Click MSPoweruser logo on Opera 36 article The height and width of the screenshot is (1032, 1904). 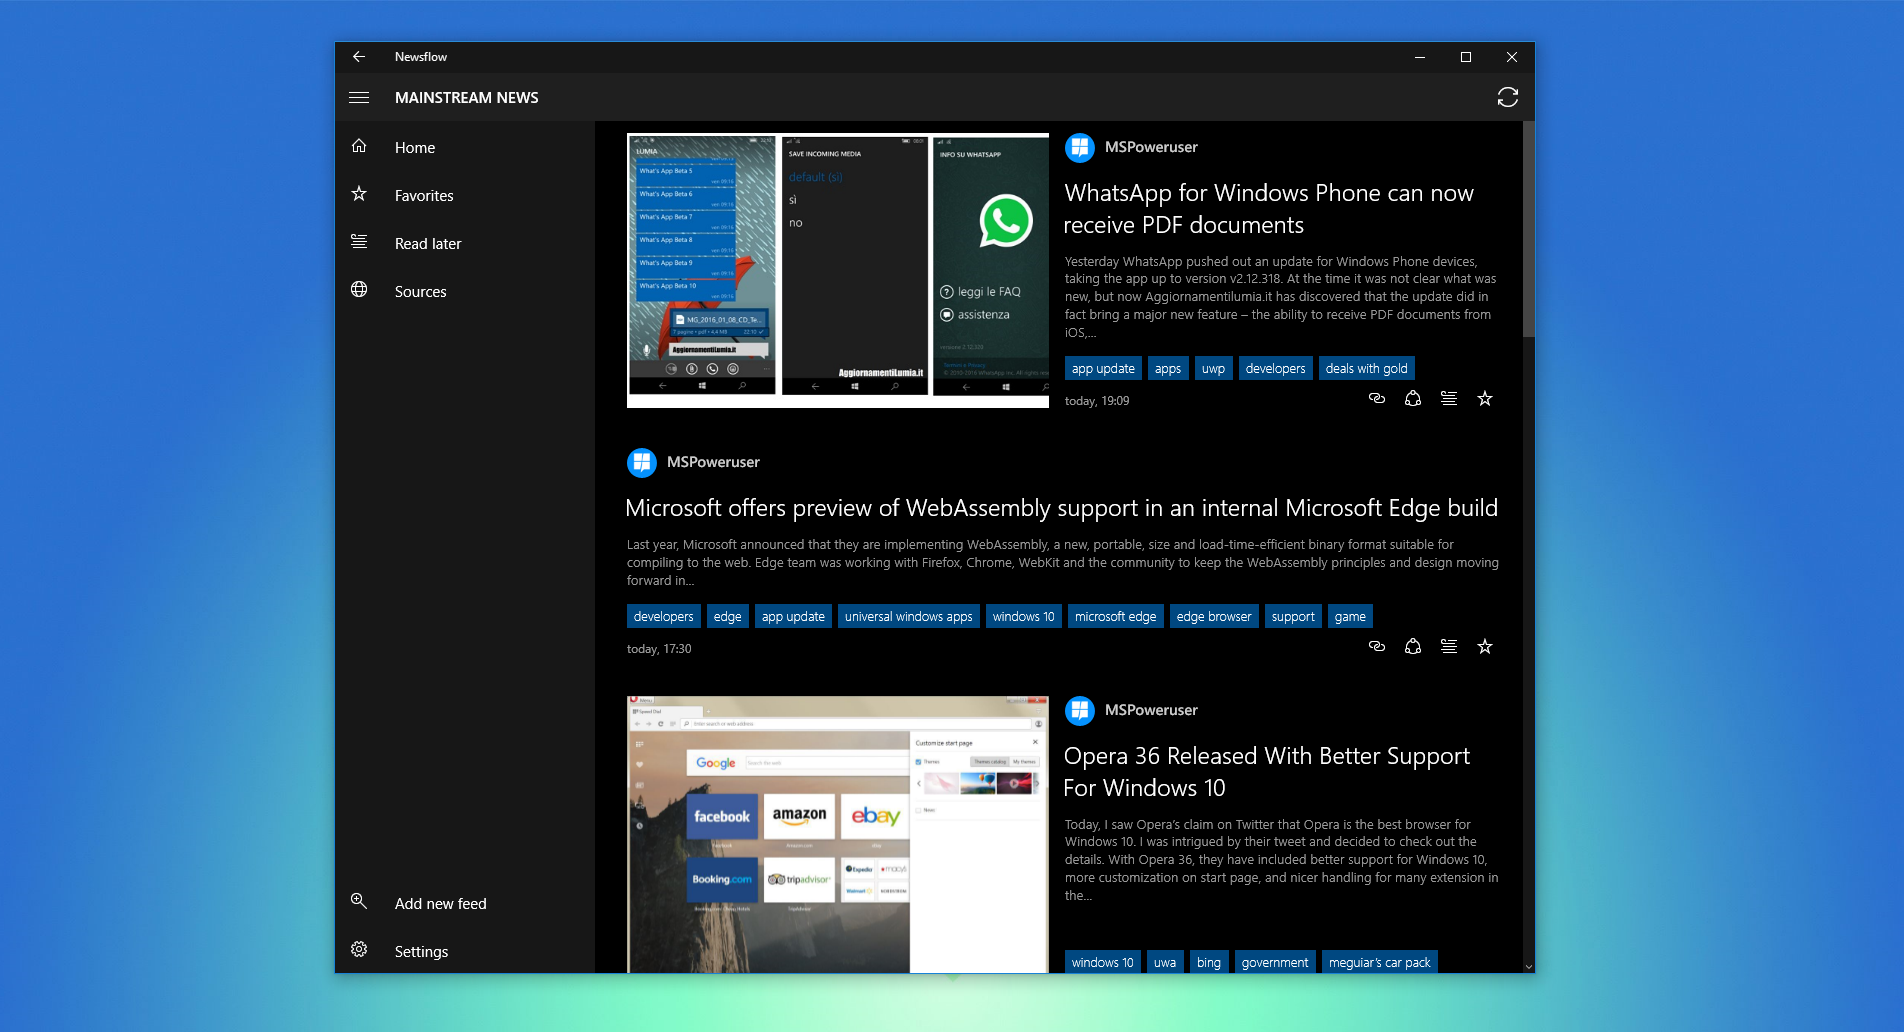click(x=1080, y=711)
